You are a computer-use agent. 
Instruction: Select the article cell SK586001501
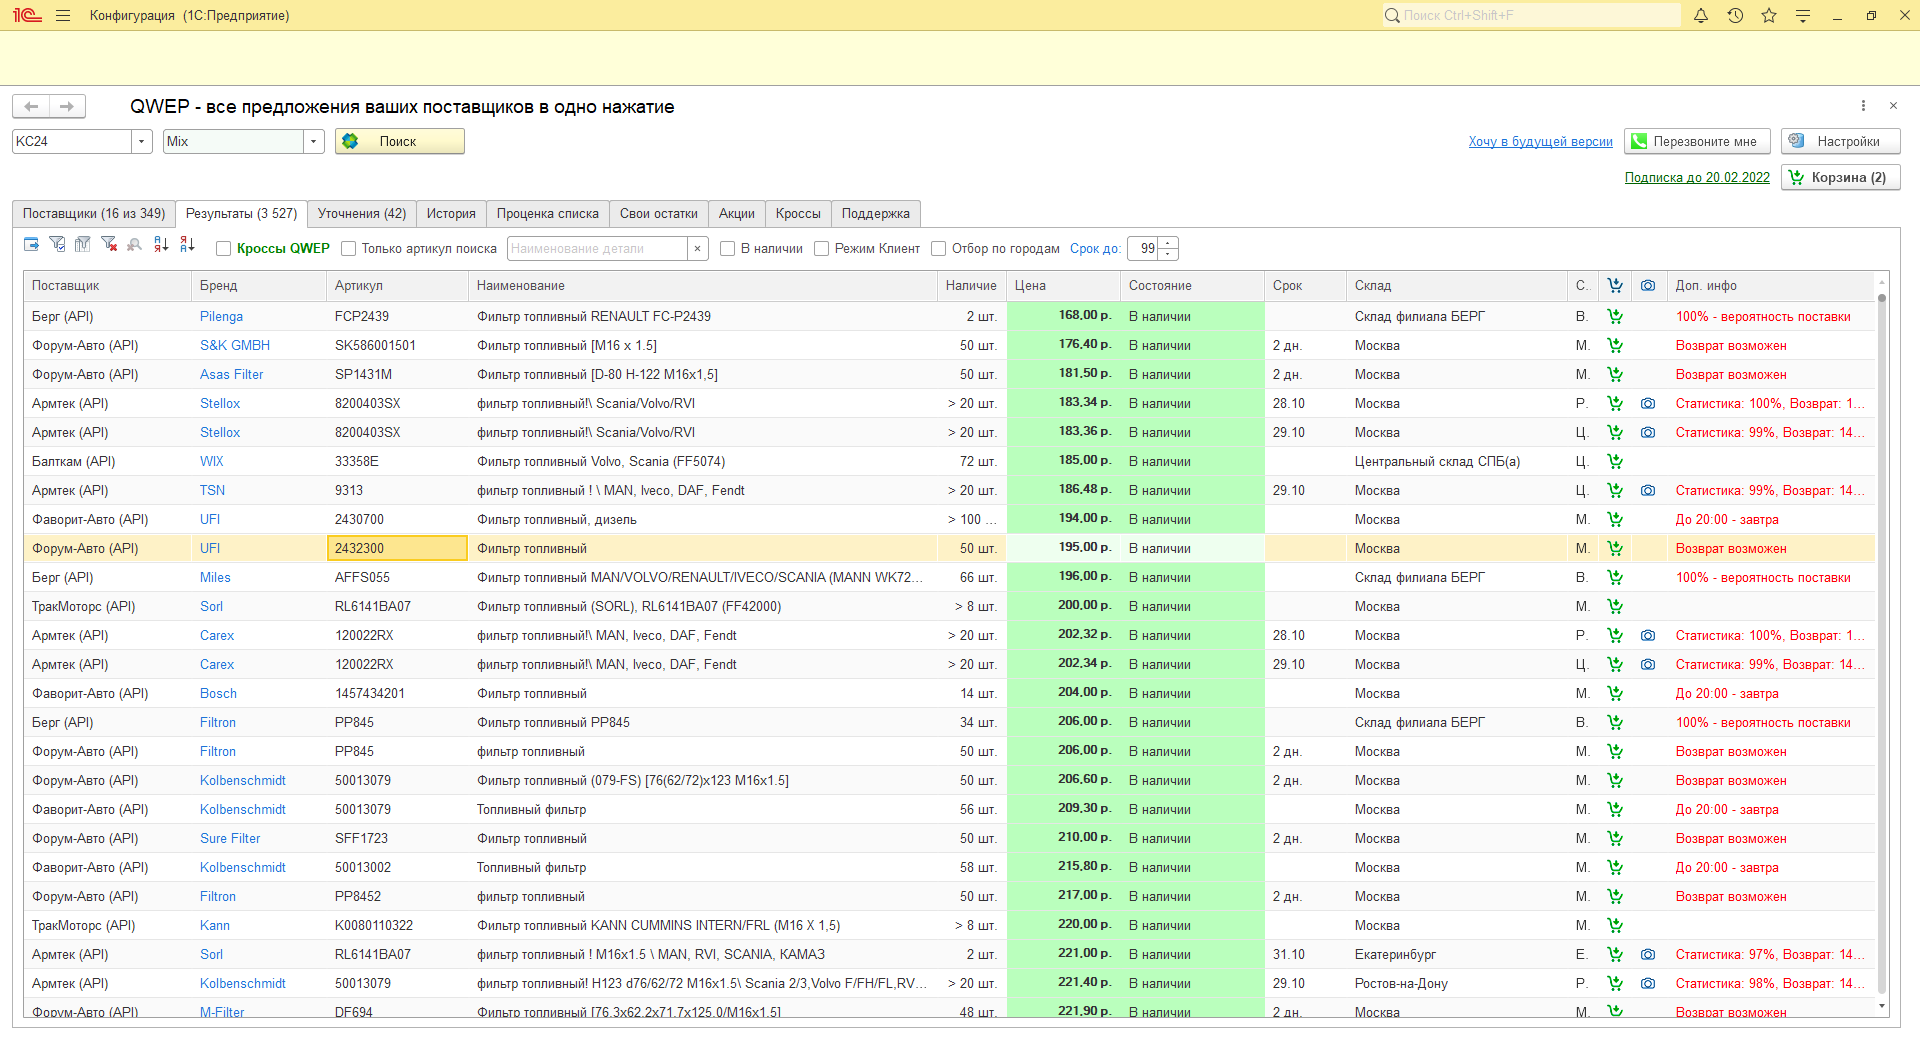tap(397, 345)
